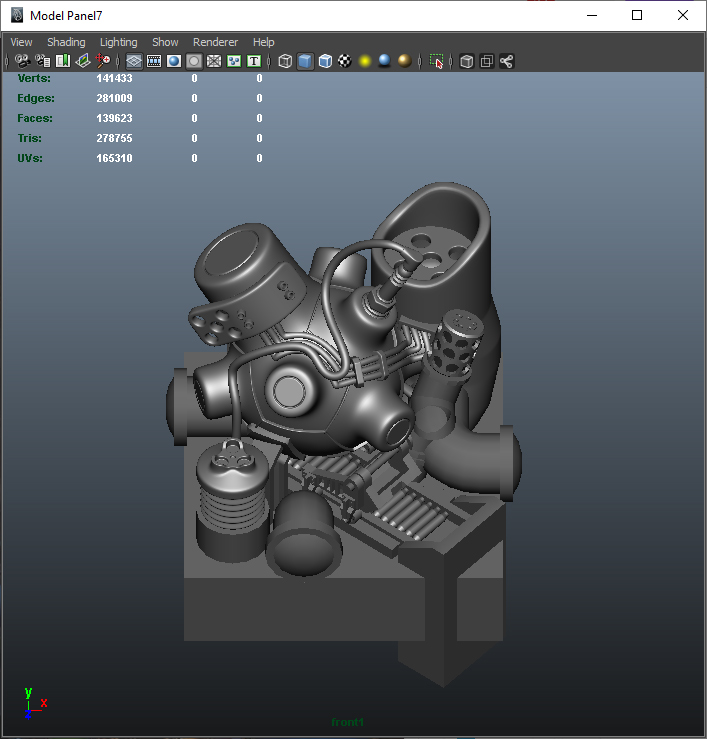707x739 pixels.
Task: Click the Select Camera icon
Action: point(23,61)
